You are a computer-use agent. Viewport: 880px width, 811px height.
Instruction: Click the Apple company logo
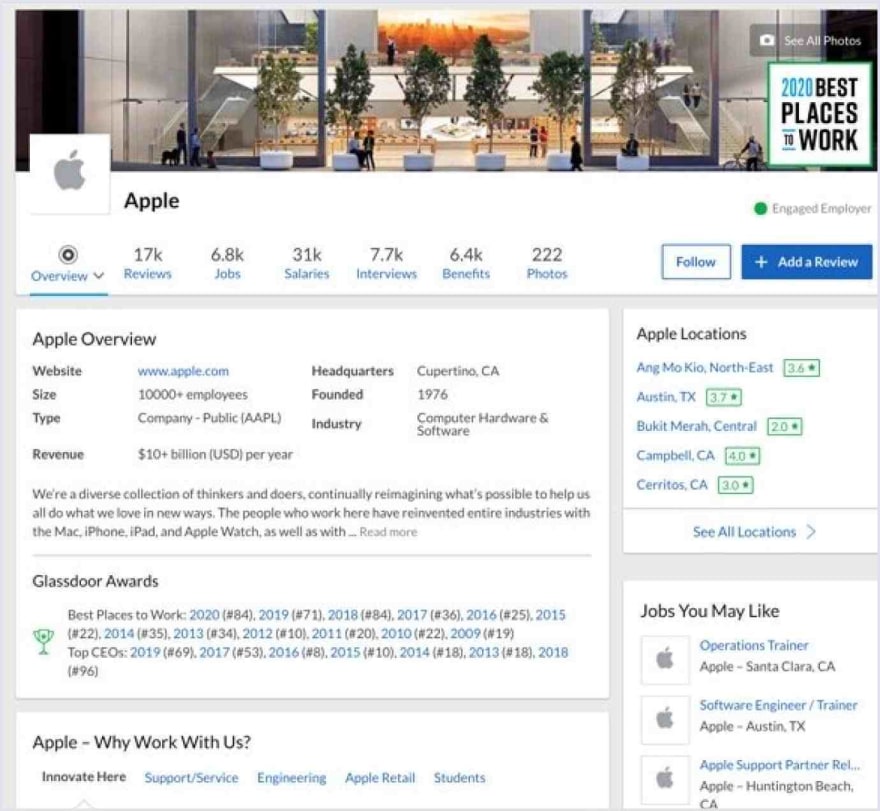pyautogui.click(x=69, y=173)
